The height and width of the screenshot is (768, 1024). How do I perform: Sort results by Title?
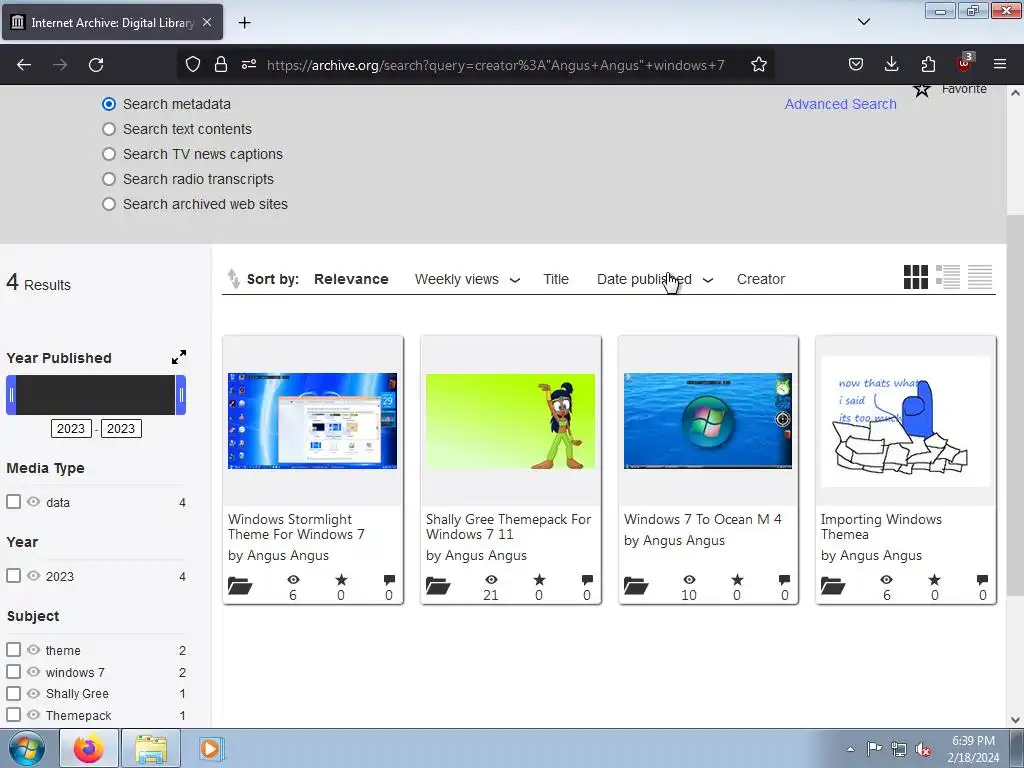click(x=556, y=279)
